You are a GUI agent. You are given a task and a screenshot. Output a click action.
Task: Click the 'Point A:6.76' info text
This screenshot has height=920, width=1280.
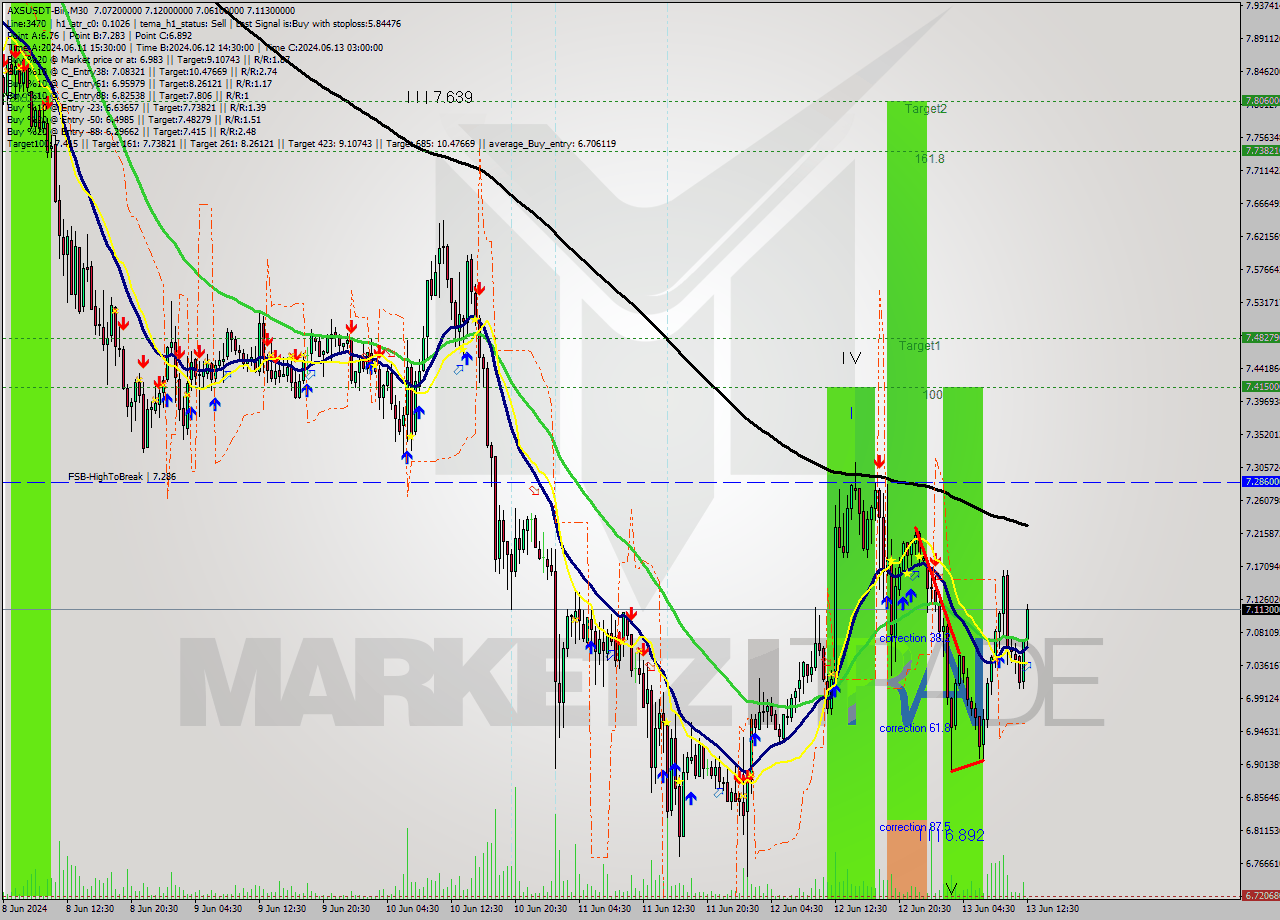click(35, 35)
